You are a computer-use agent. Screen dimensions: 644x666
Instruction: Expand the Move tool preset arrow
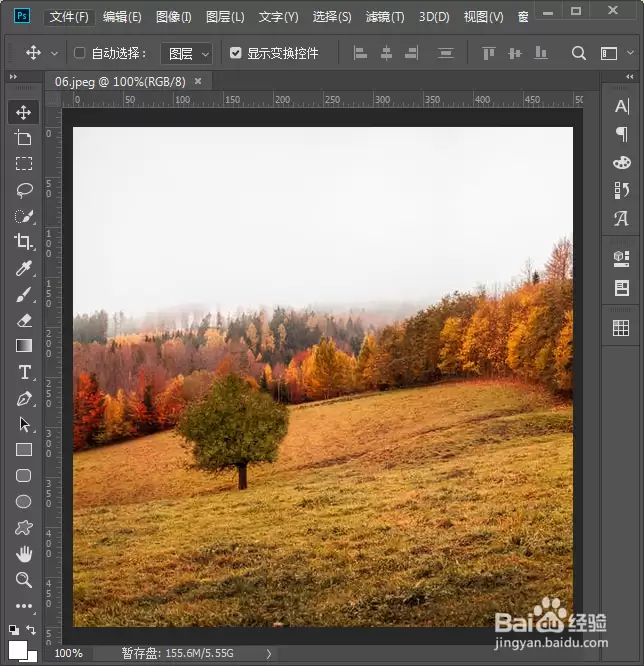point(54,54)
